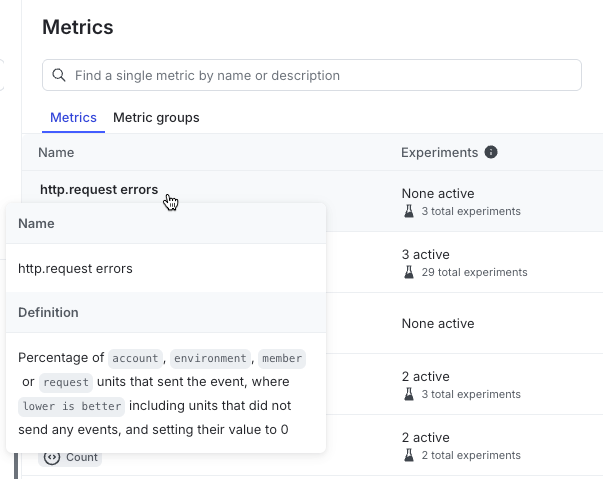The height and width of the screenshot is (479, 603).
Task: Click the 'account' unit tag in definition
Action: point(135,358)
